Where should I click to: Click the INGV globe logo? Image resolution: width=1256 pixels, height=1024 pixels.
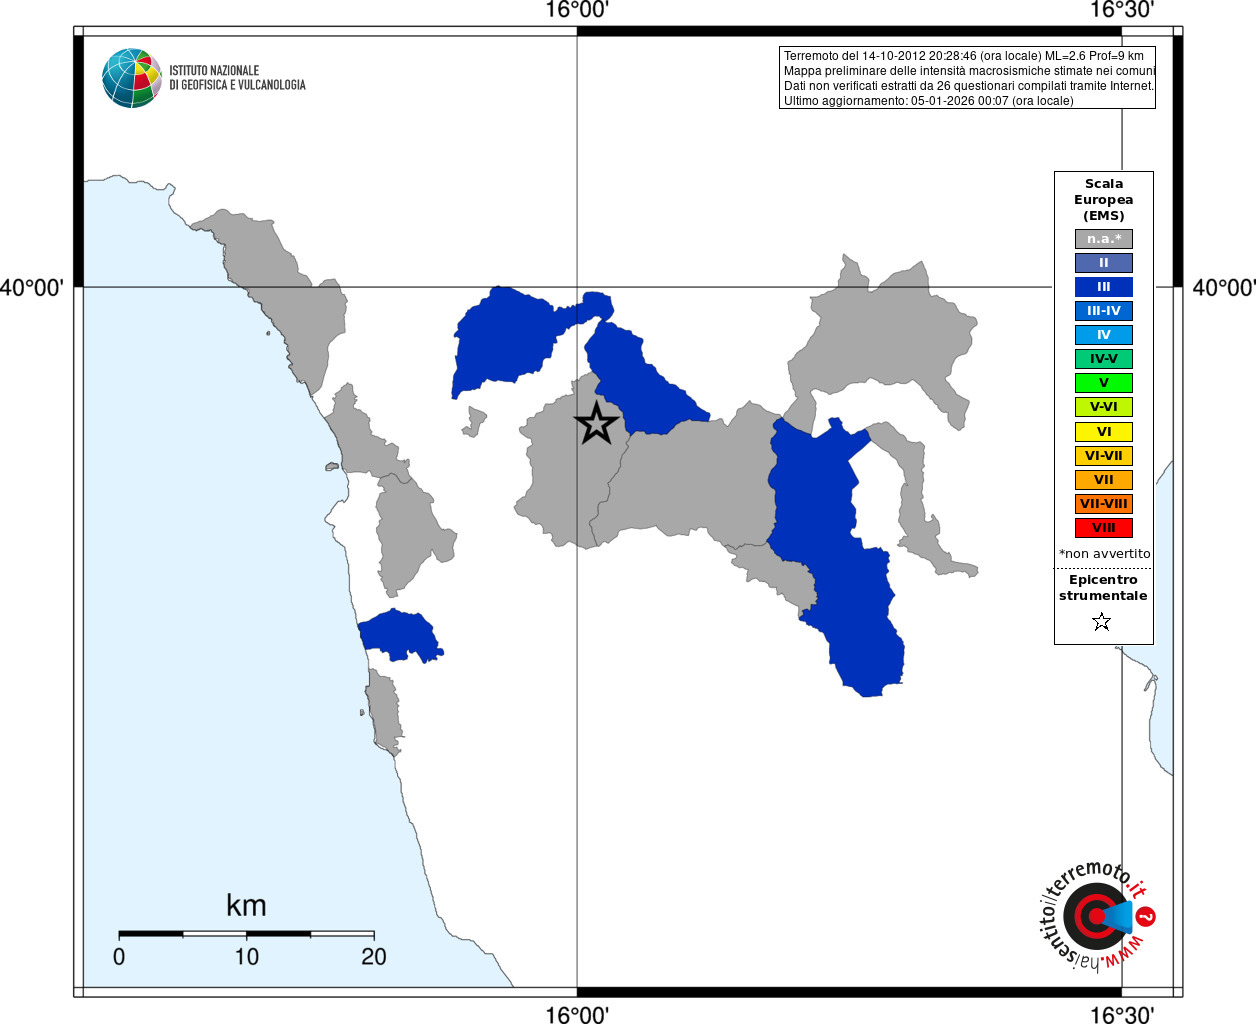(132, 78)
